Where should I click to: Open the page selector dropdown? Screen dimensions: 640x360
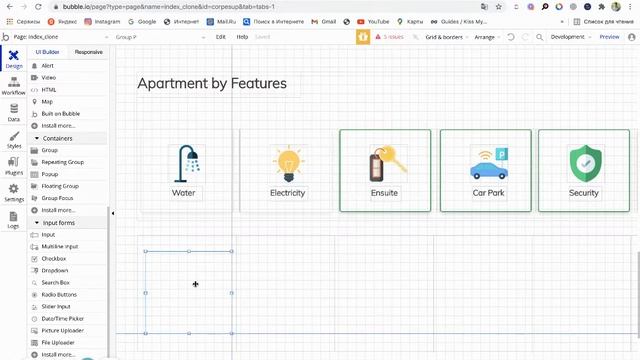click(61, 37)
